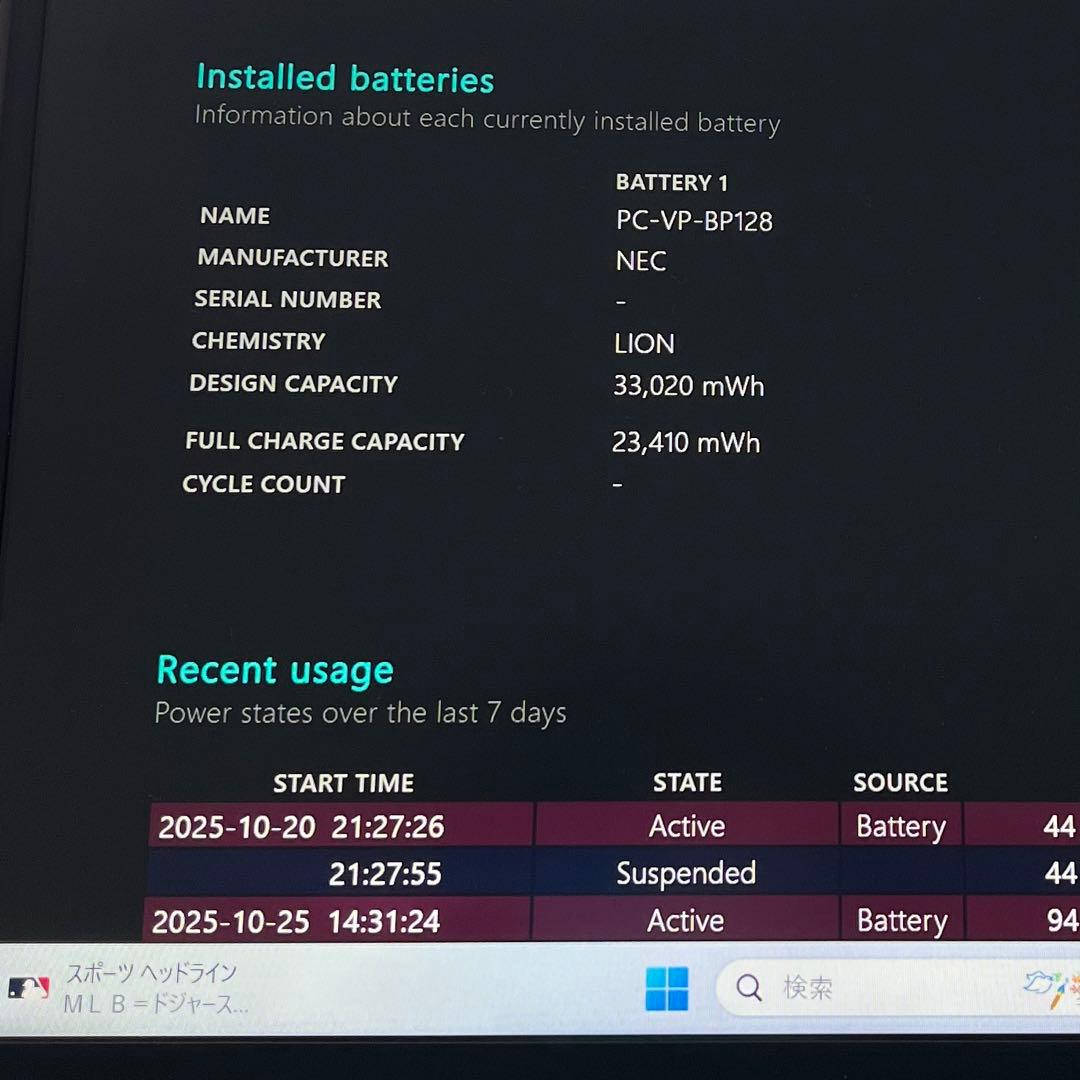The image size is (1080, 1080).
Task: Select the battery name PC-VP-BP128
Action: [x=694, y=221]
